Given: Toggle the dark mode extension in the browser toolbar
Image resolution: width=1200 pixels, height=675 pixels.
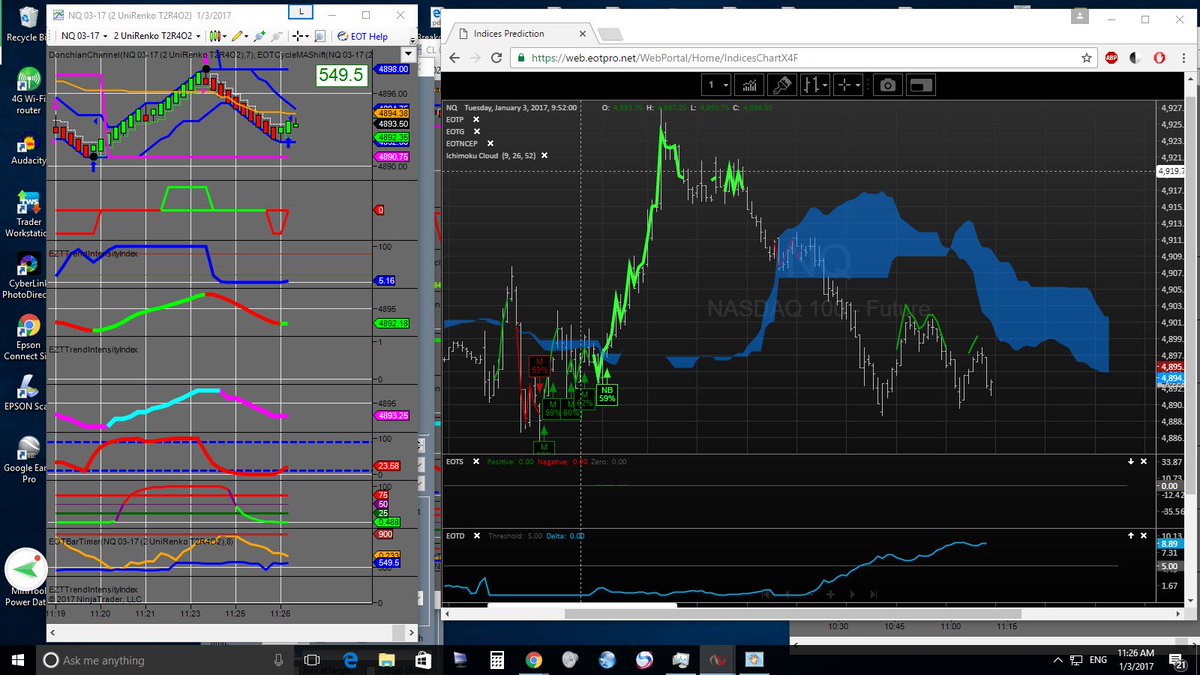Looking at the screenshot, I should pyautogui.click(x=1134, y=58).
